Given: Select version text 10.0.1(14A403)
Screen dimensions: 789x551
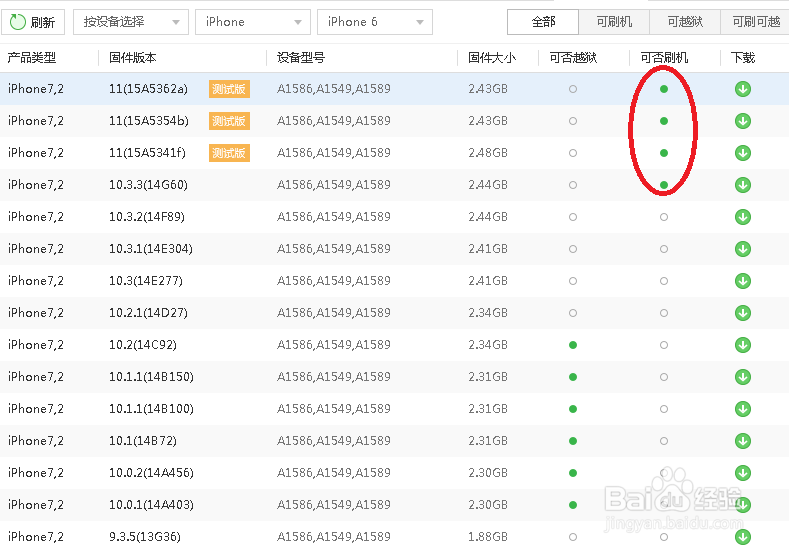Looking at the screenshot, I should pyautogui.click(x=151, y=505).
